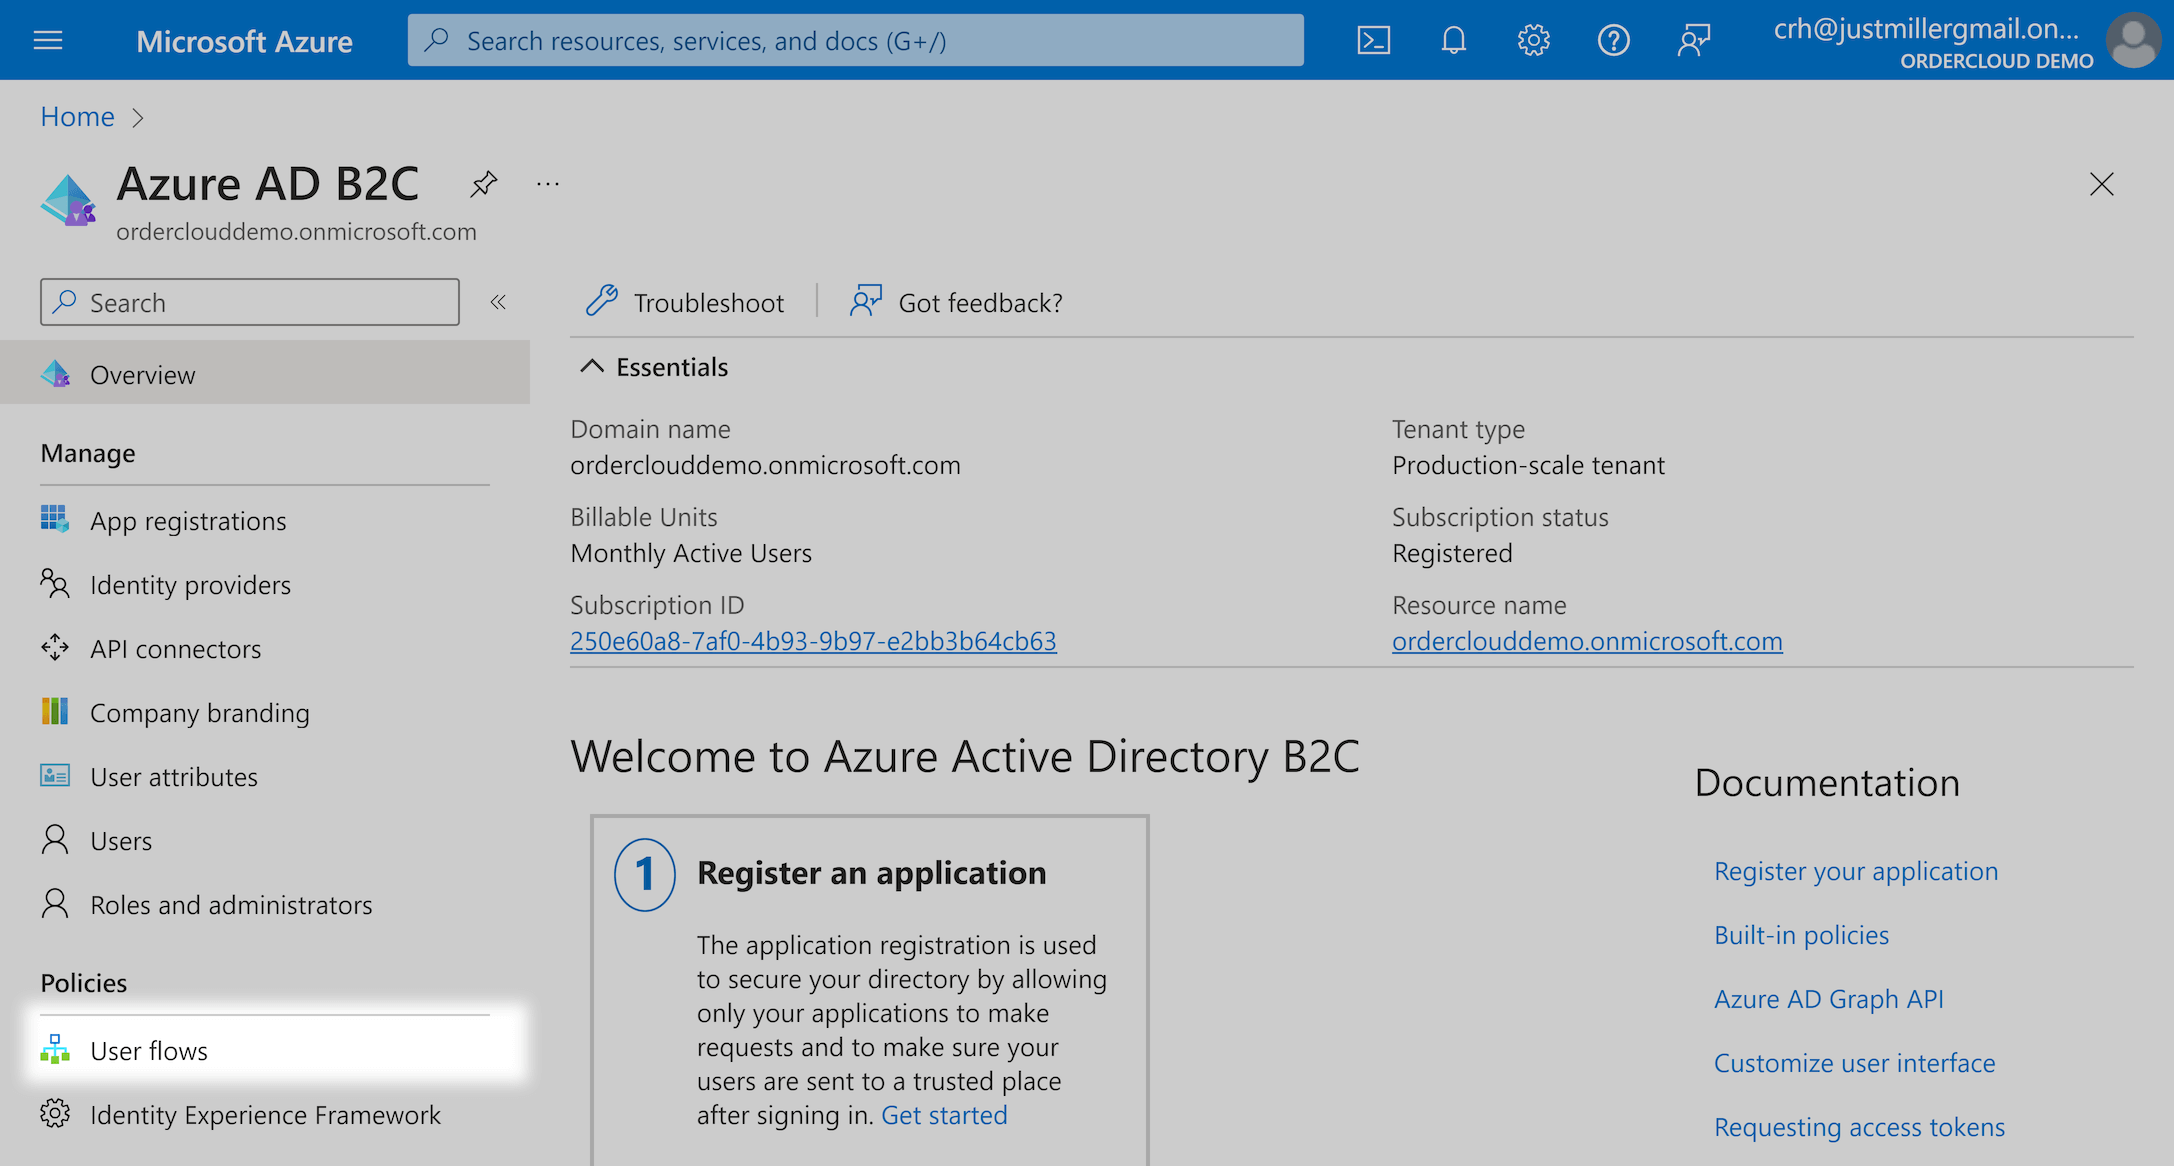The image size is (2174, 1166).
Task: Click the Registered subscription status value
Action: (1452, 553)
